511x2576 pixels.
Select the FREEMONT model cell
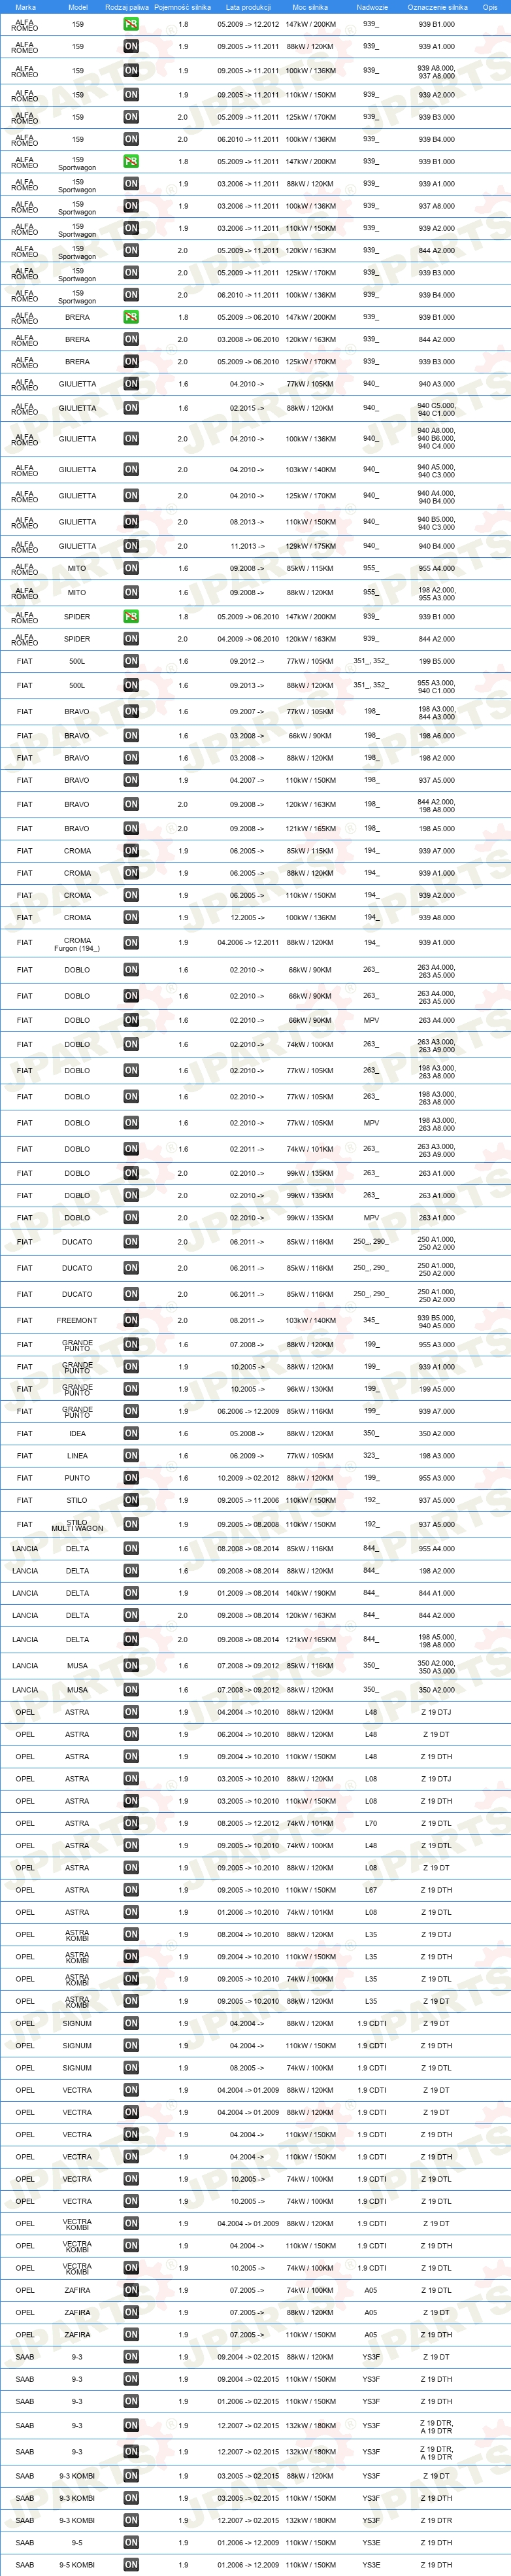click(77, 1320)
